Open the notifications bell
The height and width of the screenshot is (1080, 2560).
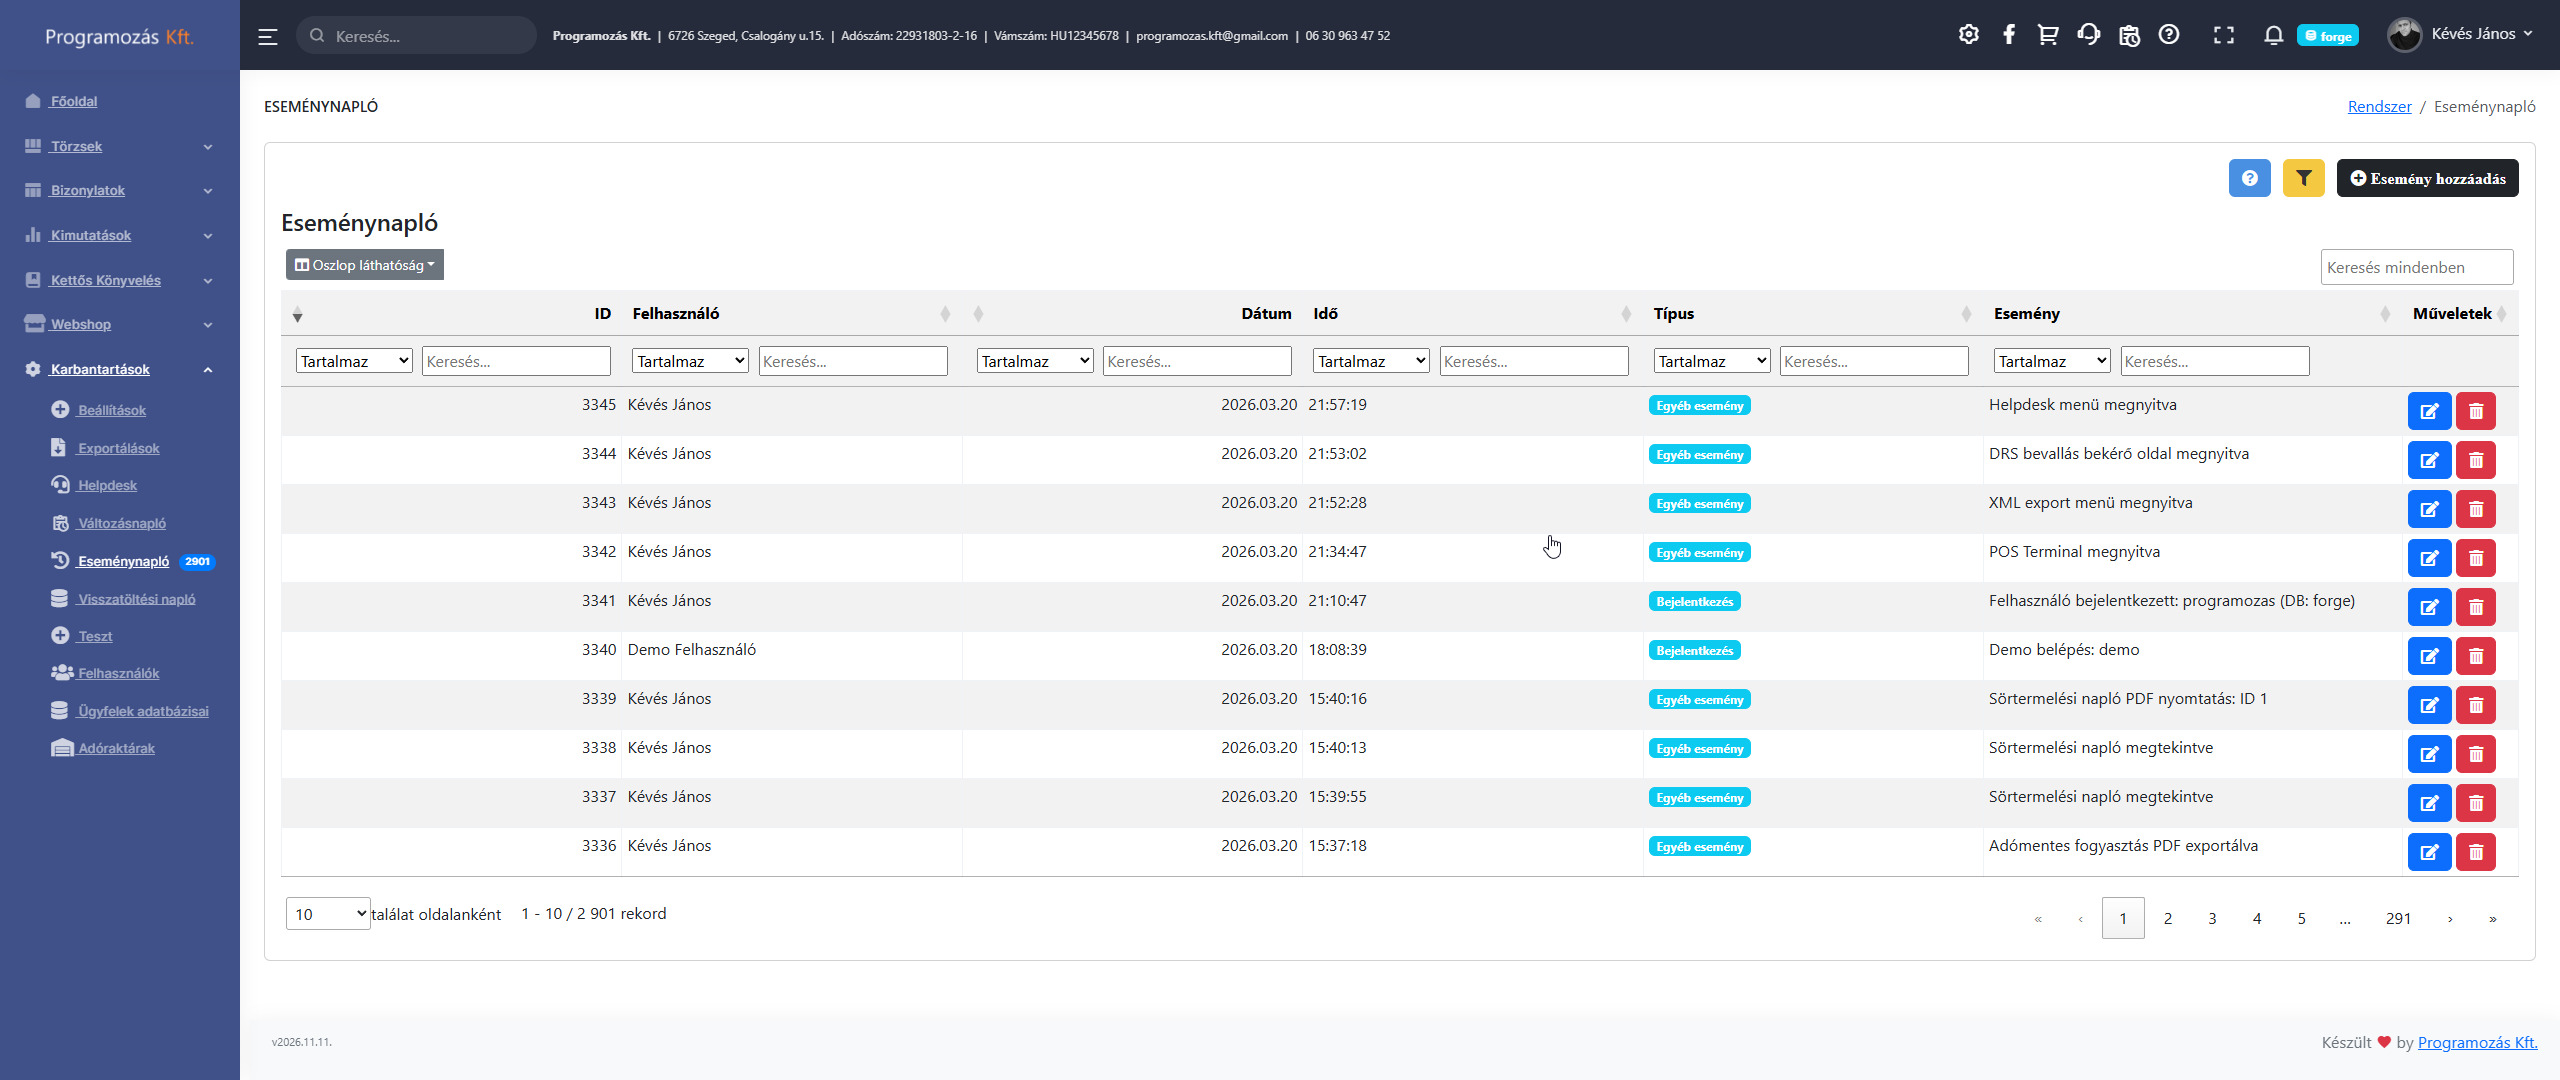(x=2273, y=35)
